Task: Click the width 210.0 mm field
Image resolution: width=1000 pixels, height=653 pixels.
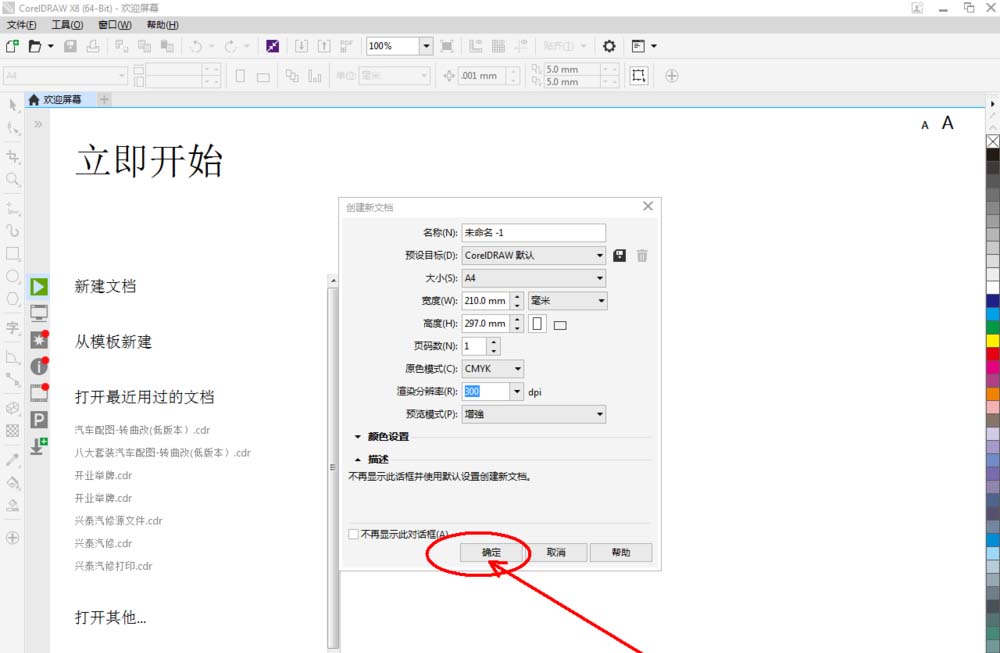Action: (x=485, y=300)
